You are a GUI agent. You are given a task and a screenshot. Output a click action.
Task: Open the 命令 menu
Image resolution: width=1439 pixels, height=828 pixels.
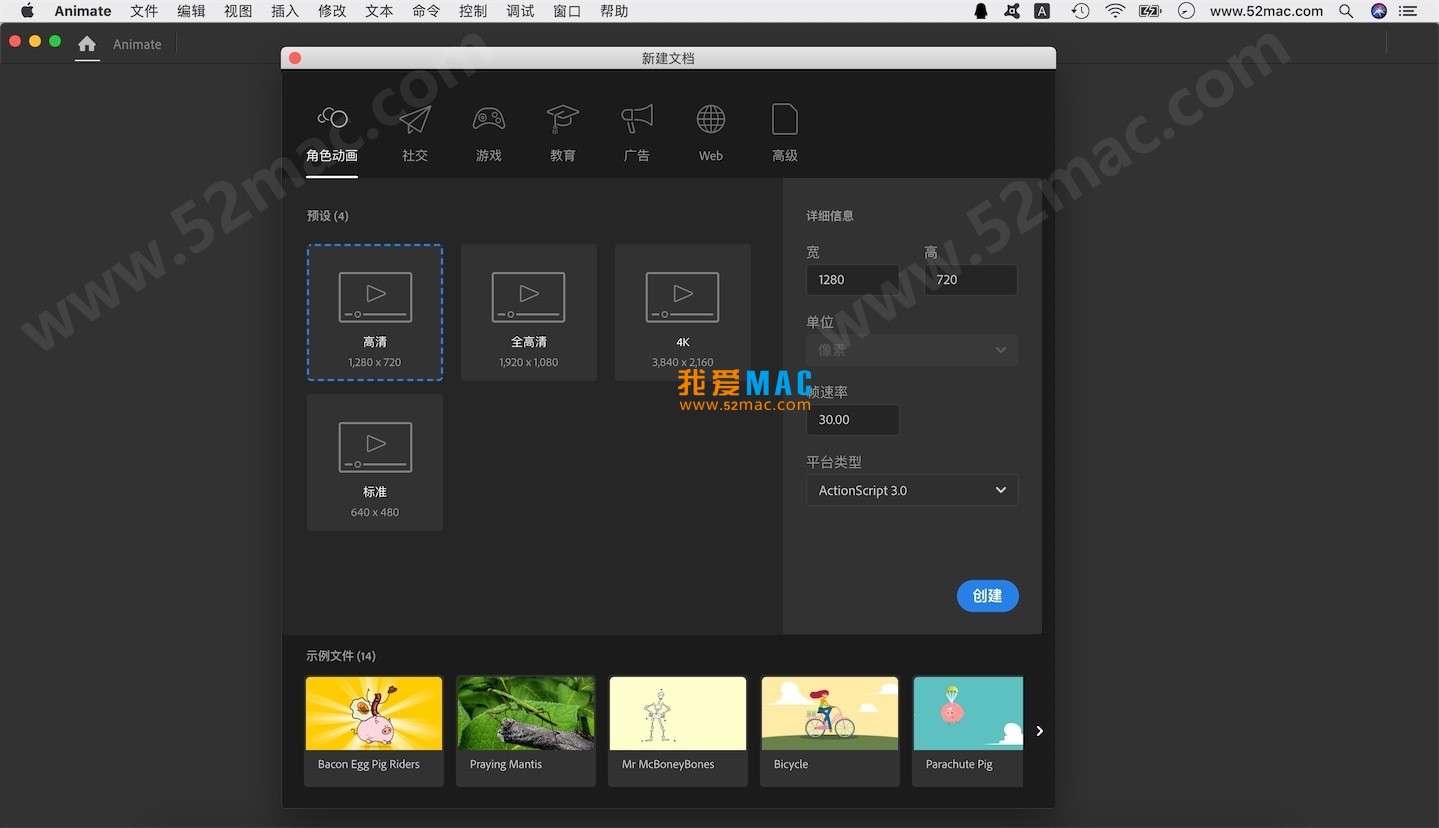click(x=426, y=11)
